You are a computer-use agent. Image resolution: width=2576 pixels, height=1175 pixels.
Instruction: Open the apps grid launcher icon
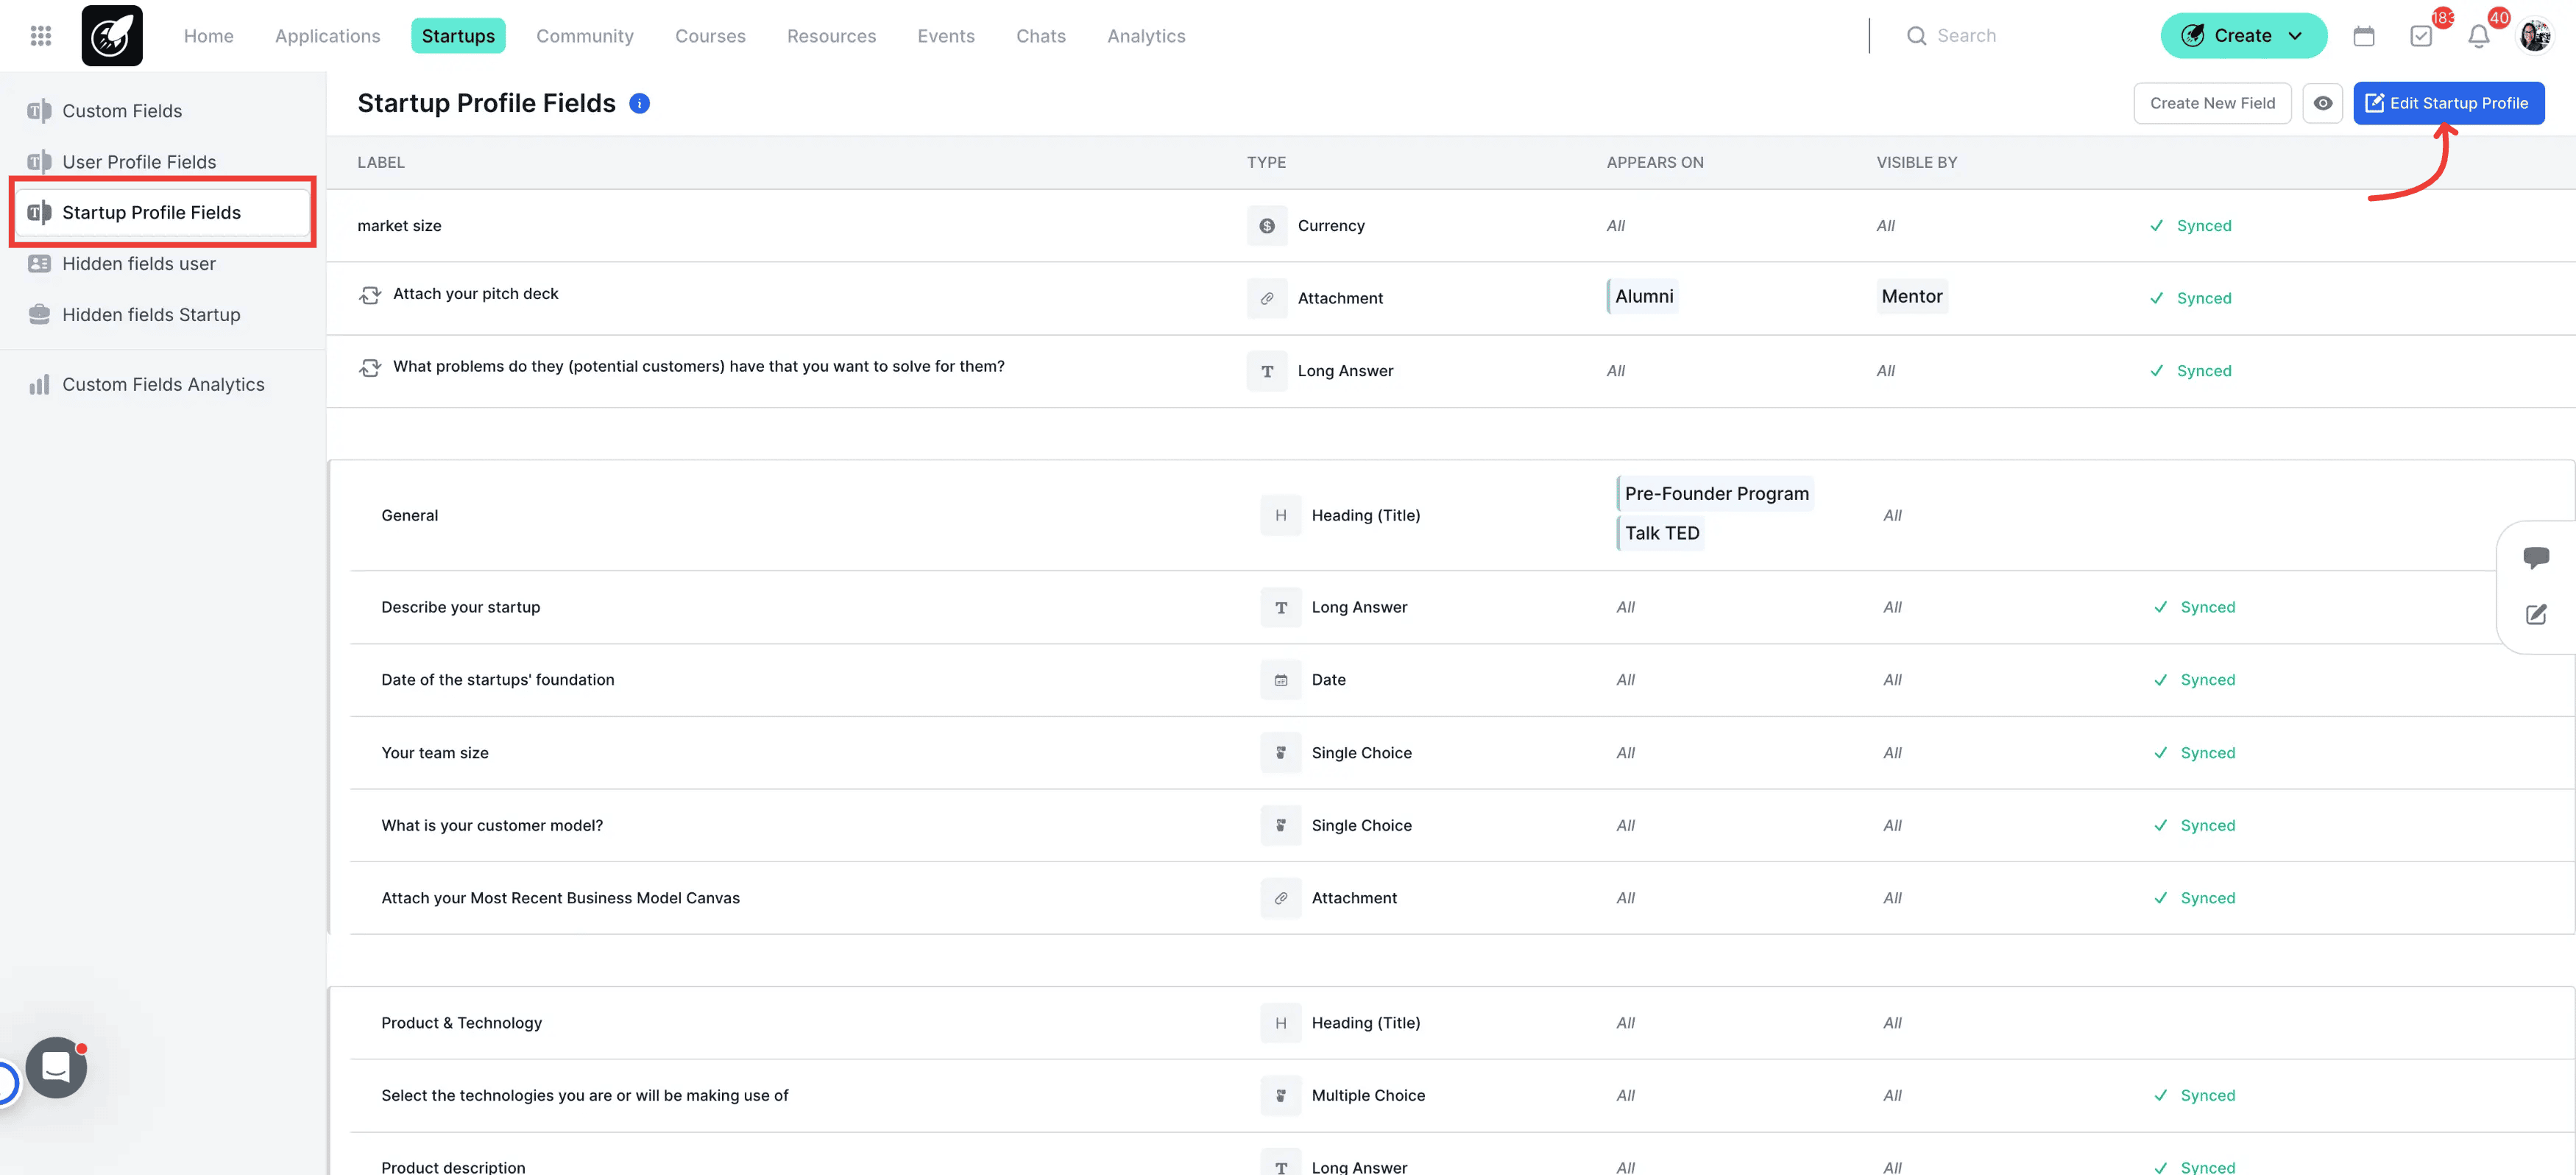point(41,36)
